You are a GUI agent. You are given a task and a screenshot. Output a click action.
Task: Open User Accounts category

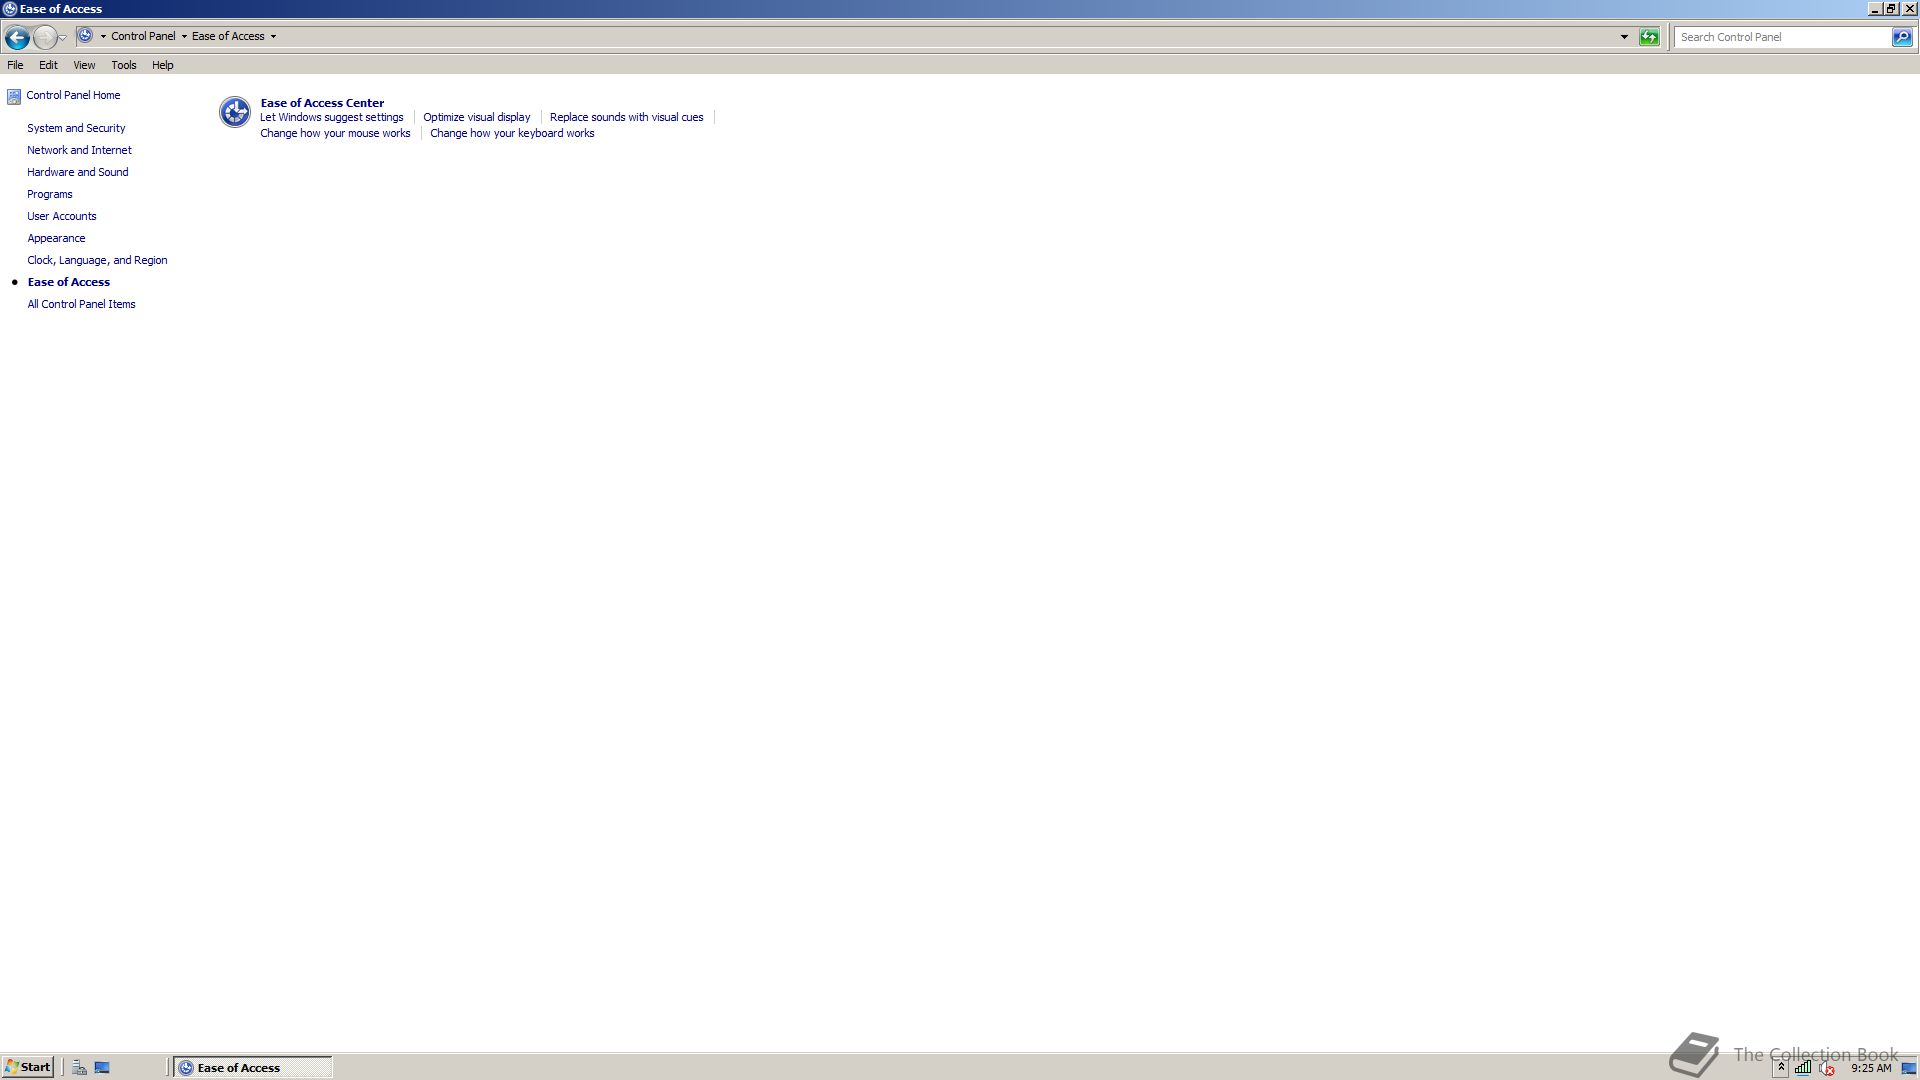coord(62,216)
